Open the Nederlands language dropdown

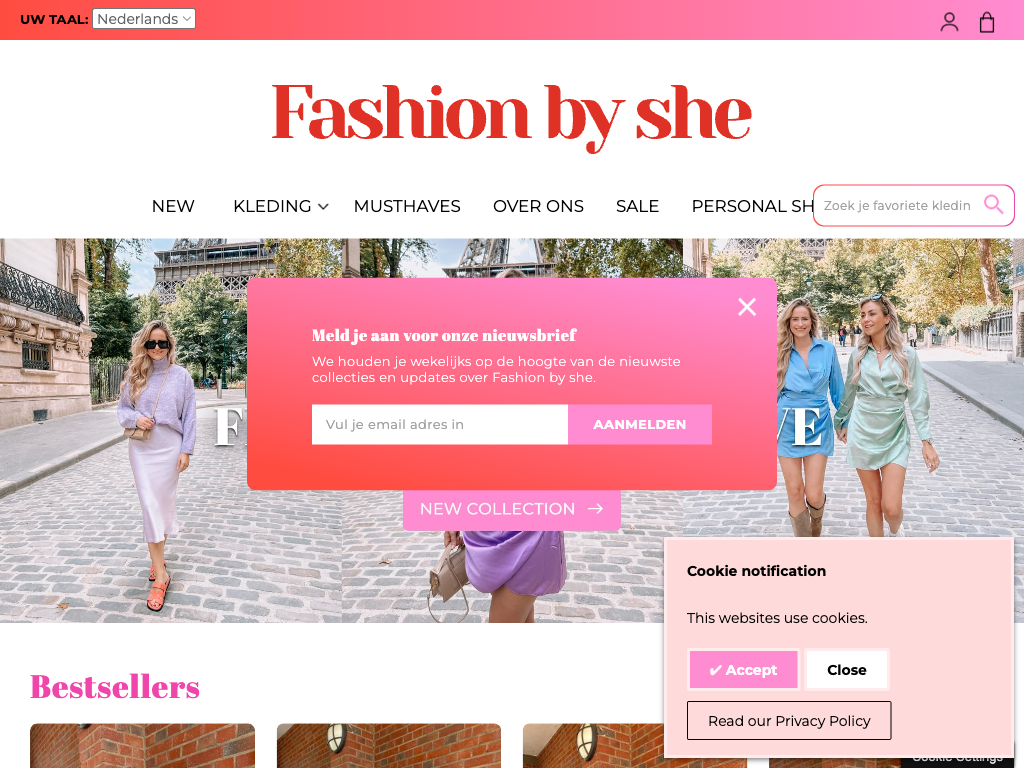click(144, 19)
